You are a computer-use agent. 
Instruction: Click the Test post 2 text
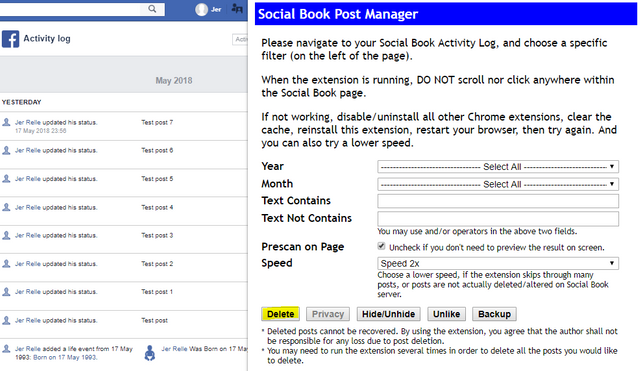click(x=157, y=264)
